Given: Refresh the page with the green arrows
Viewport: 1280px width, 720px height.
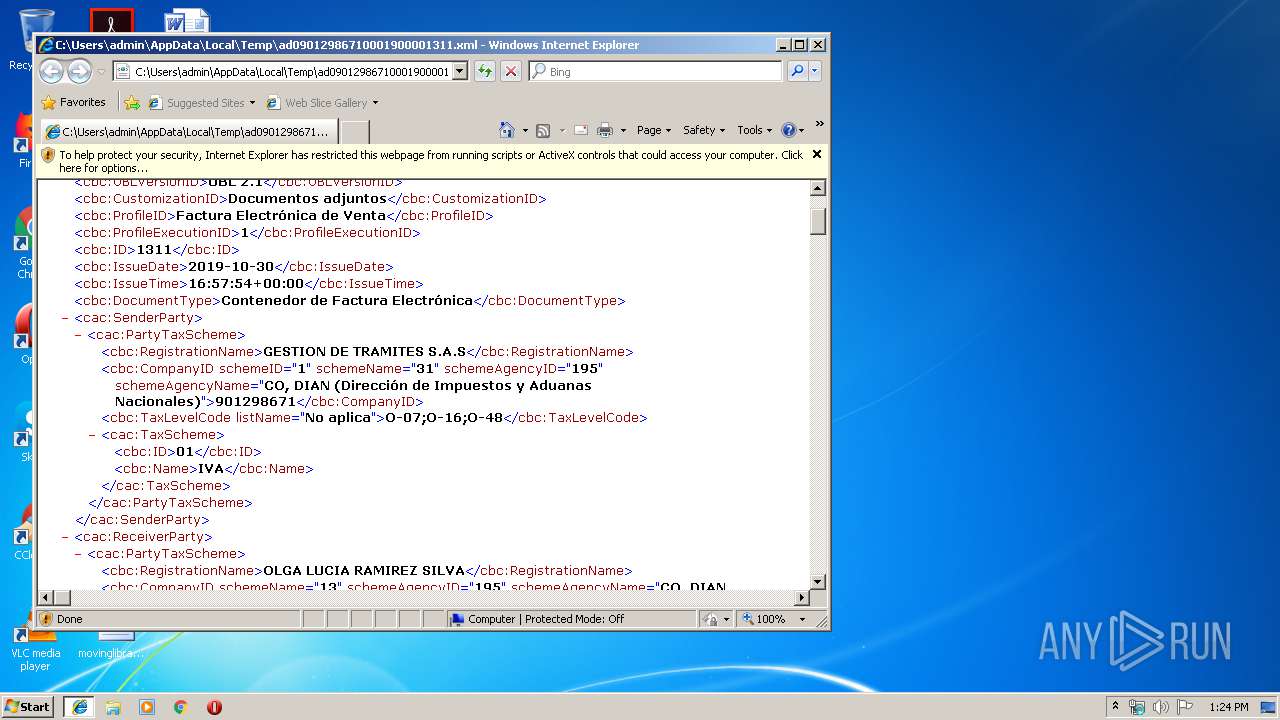Looking at the screenshot, I should (x=485, y=71).
